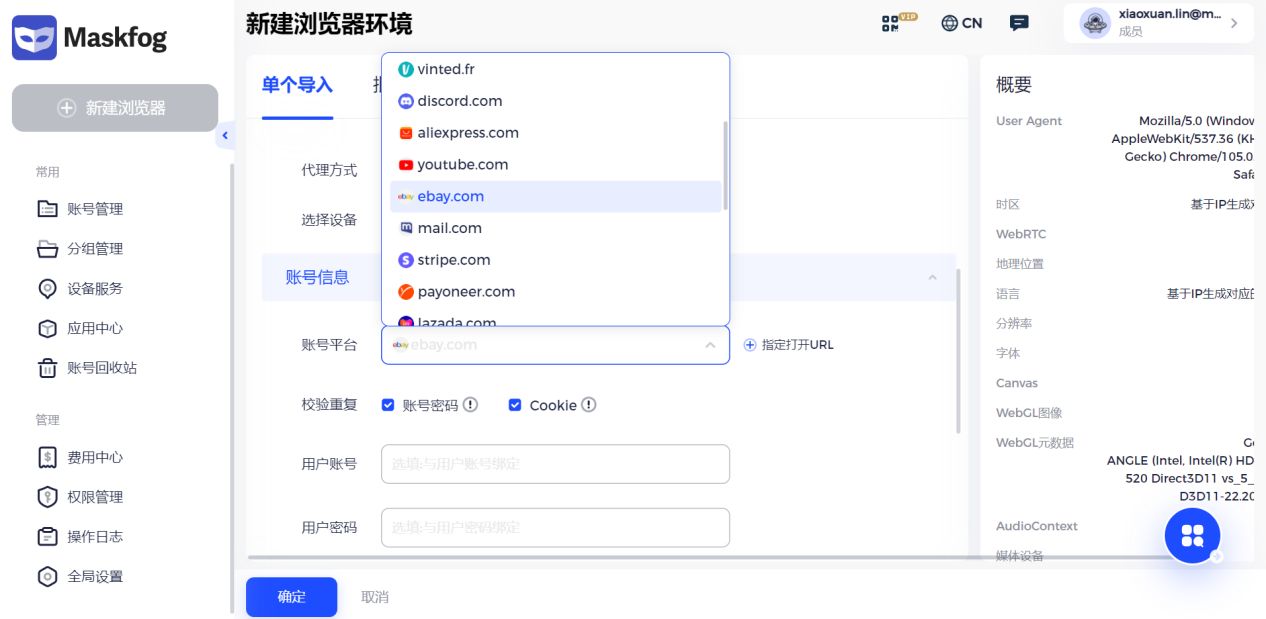Click the WebRTC label in summary

(1021, 234)
